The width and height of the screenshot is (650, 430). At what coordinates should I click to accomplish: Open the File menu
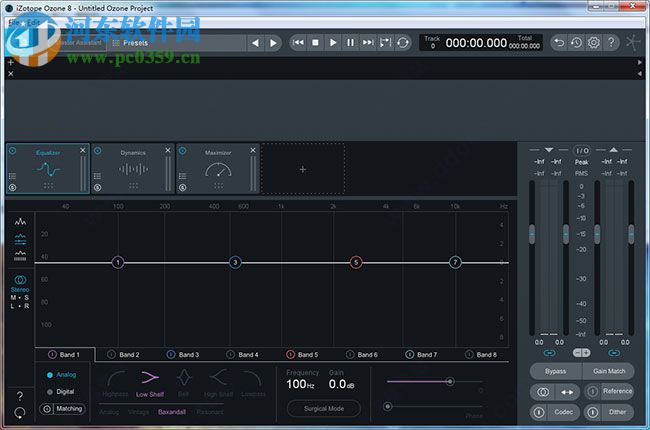point(14,22)
